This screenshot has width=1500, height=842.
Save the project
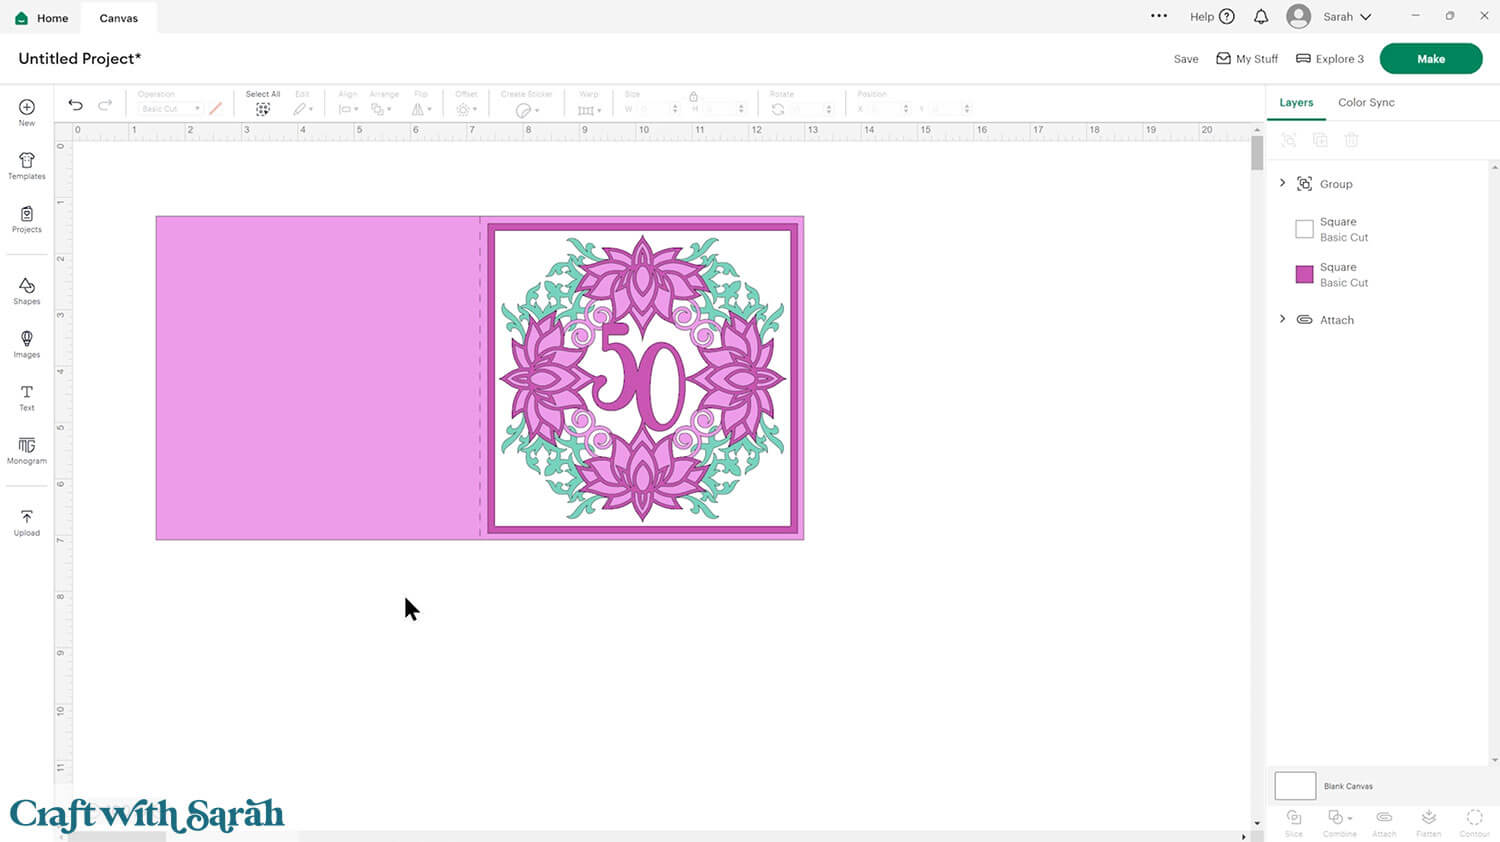coord(1186,59)
